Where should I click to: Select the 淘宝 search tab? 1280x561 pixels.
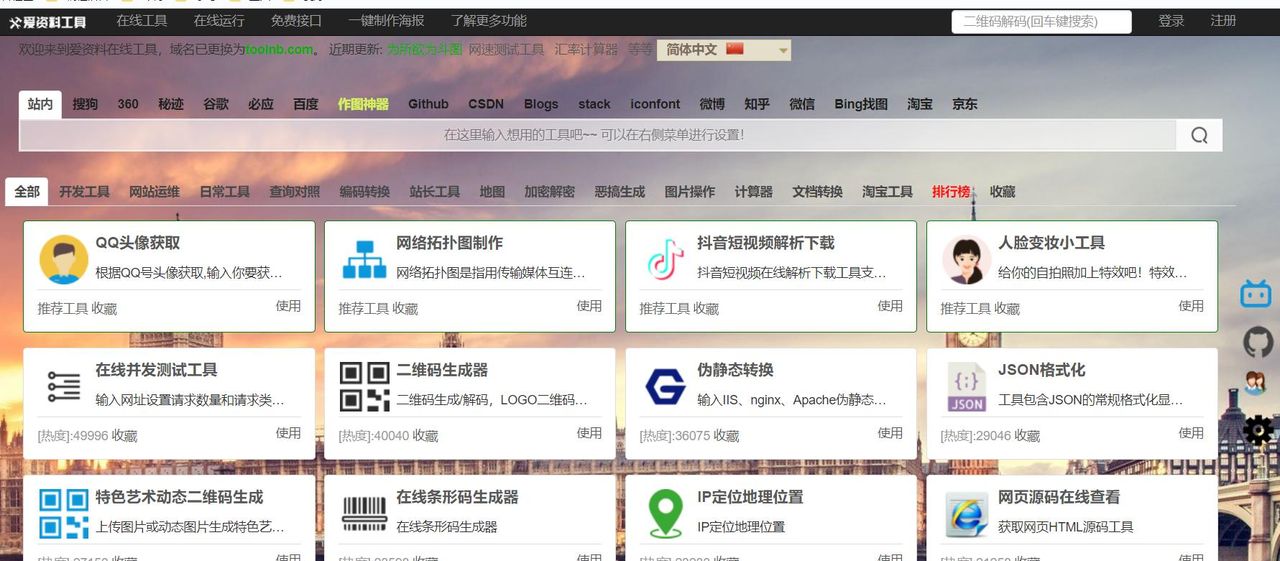click(x=920, y=104)
